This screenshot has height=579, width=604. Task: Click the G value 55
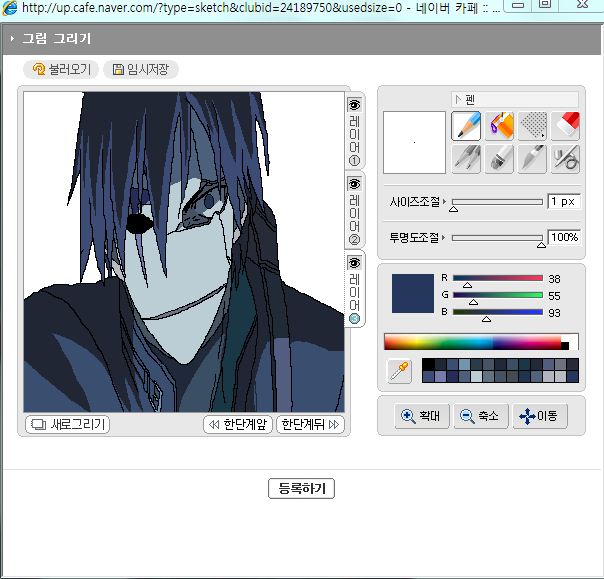pos(554,296)
